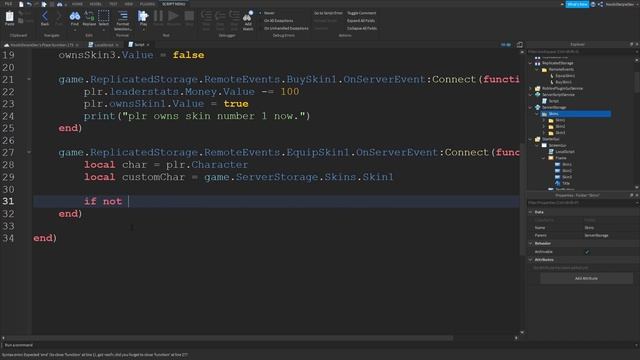Click the Explorer filter input field
The width and height of the screenshot is (640, 360).
pos(580,52)
